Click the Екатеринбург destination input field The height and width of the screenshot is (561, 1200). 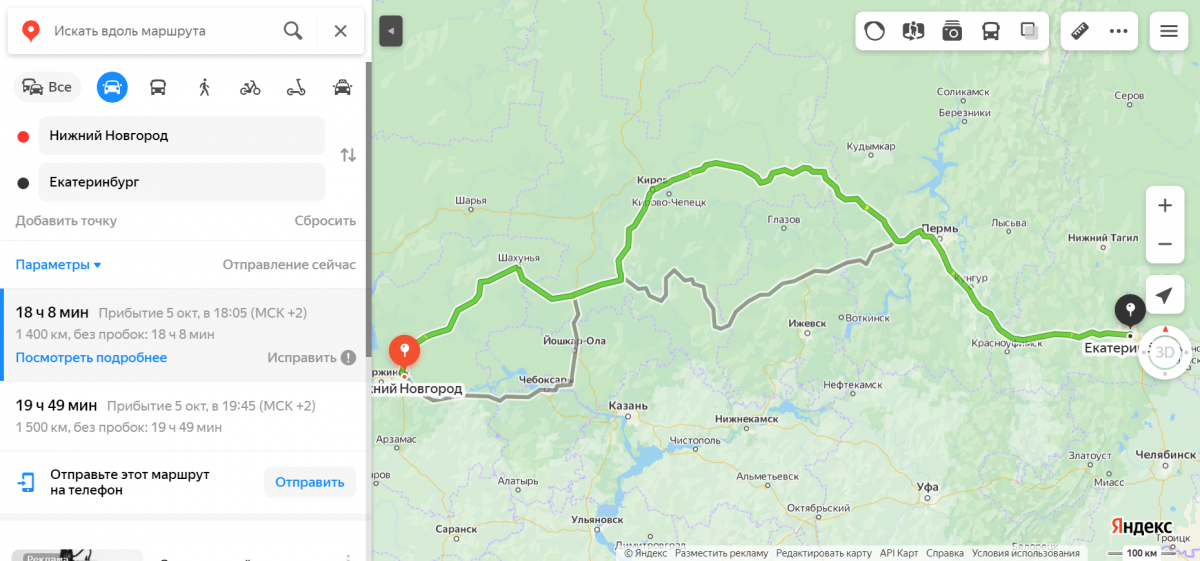182,182
